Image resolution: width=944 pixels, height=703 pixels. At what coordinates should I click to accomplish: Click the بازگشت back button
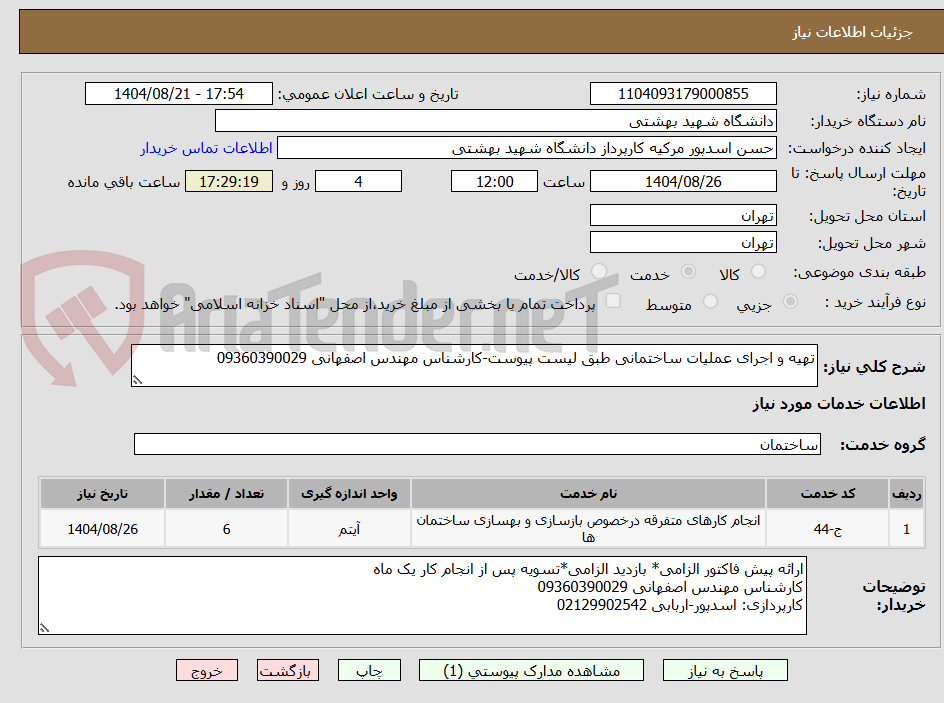click(x=288, y=670)
